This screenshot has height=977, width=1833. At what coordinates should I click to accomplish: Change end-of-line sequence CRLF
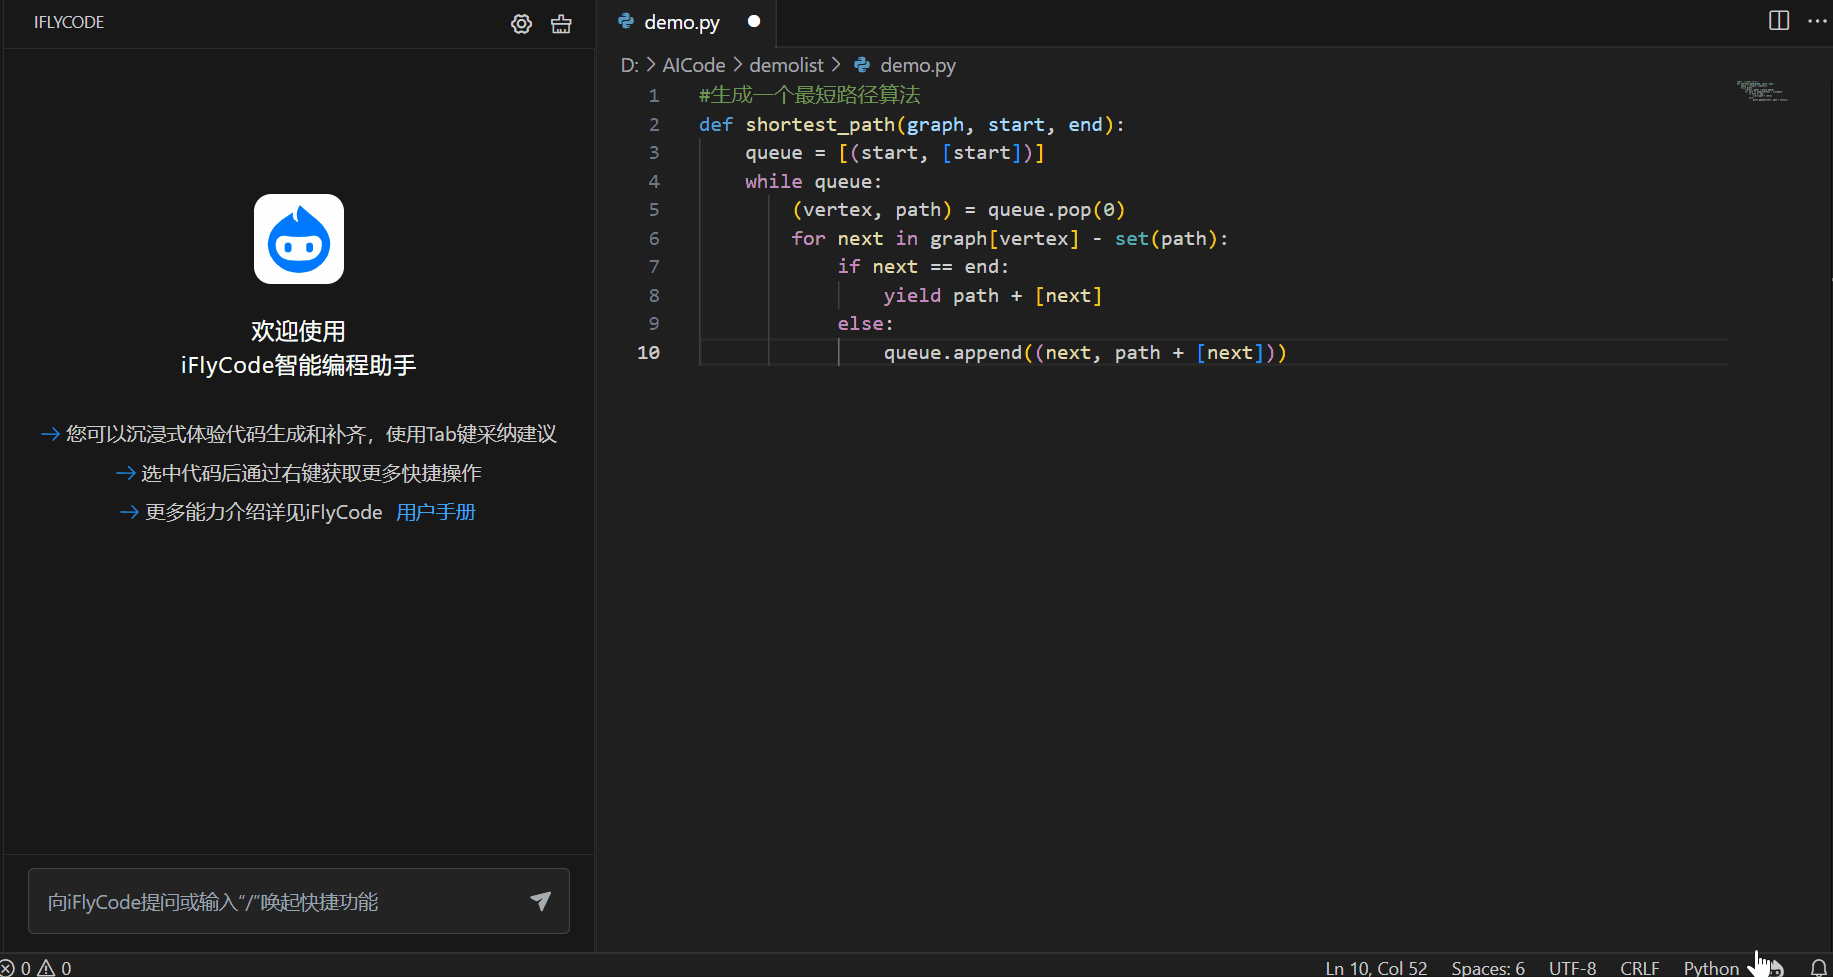(x=1640, y=968)
